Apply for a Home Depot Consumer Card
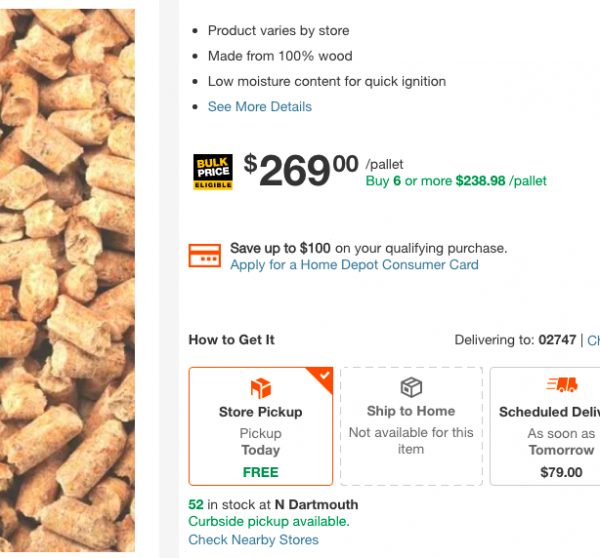 click(x=354, y=265)
